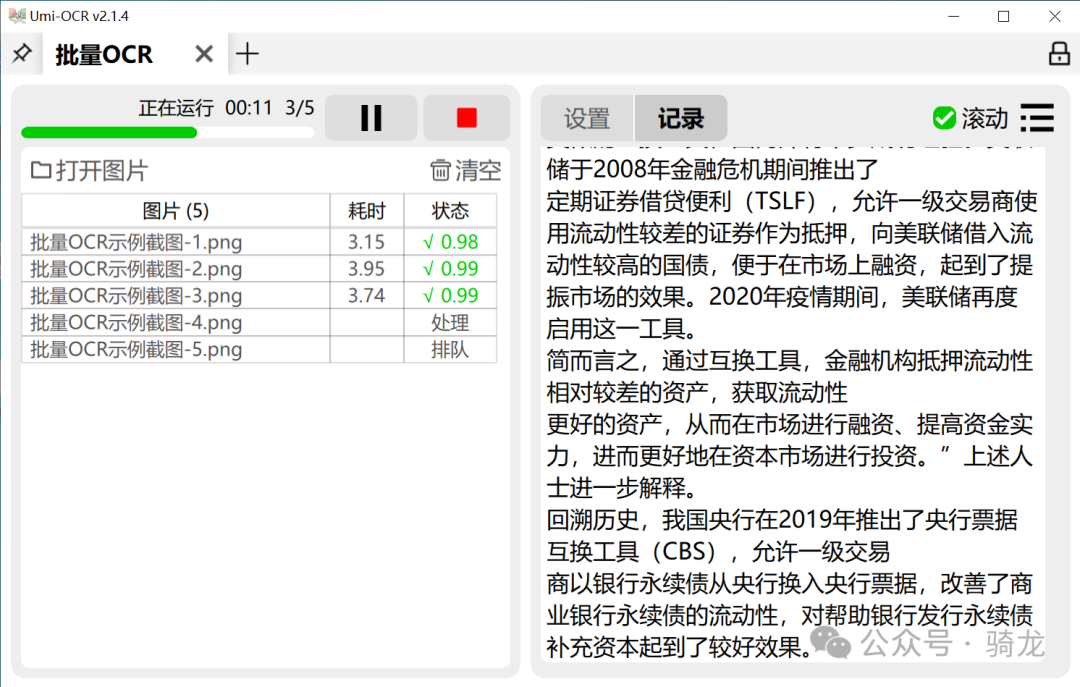Screen dimensions: 1080x687
Task: Pin the window with the pushpin icon
Action: (x=22, y=53)
